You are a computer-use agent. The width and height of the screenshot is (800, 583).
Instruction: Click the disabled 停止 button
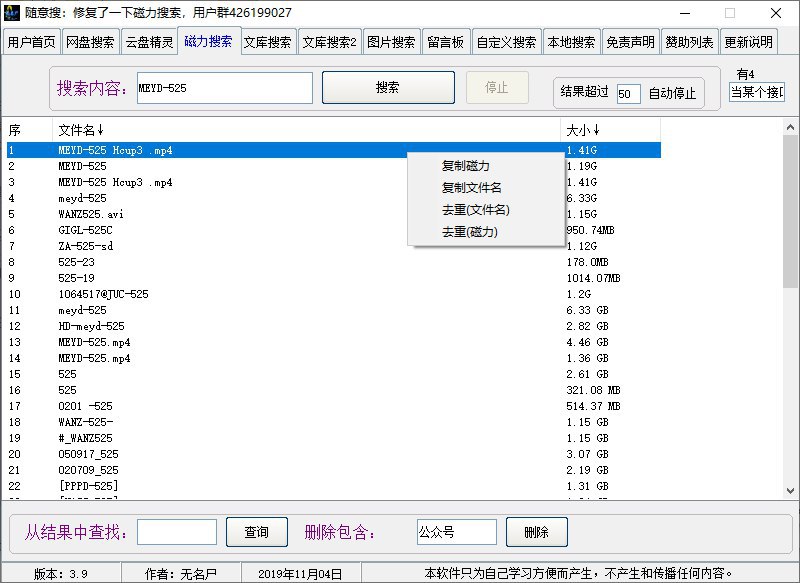(497, 87)
